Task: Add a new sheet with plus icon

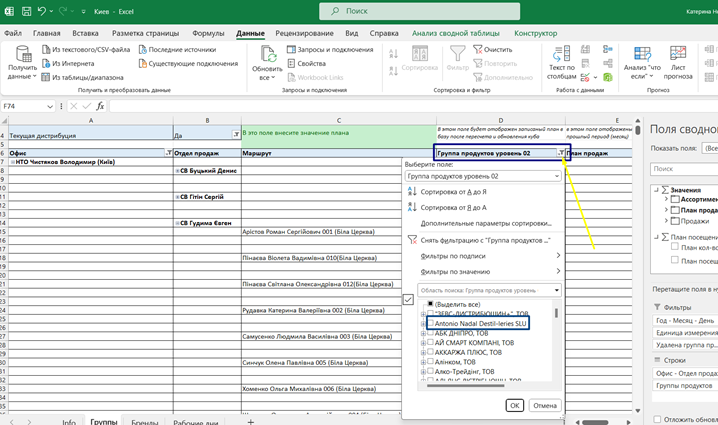Action: coord(250,421)
